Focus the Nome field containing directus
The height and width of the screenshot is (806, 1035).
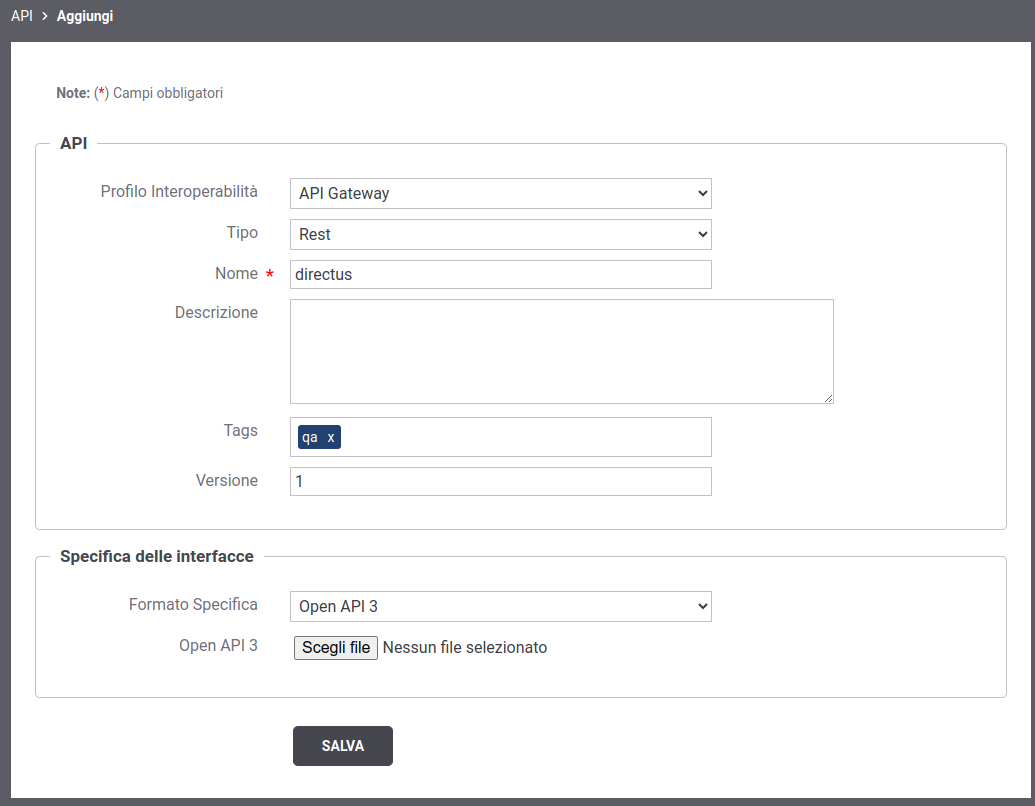pos(500,274)
